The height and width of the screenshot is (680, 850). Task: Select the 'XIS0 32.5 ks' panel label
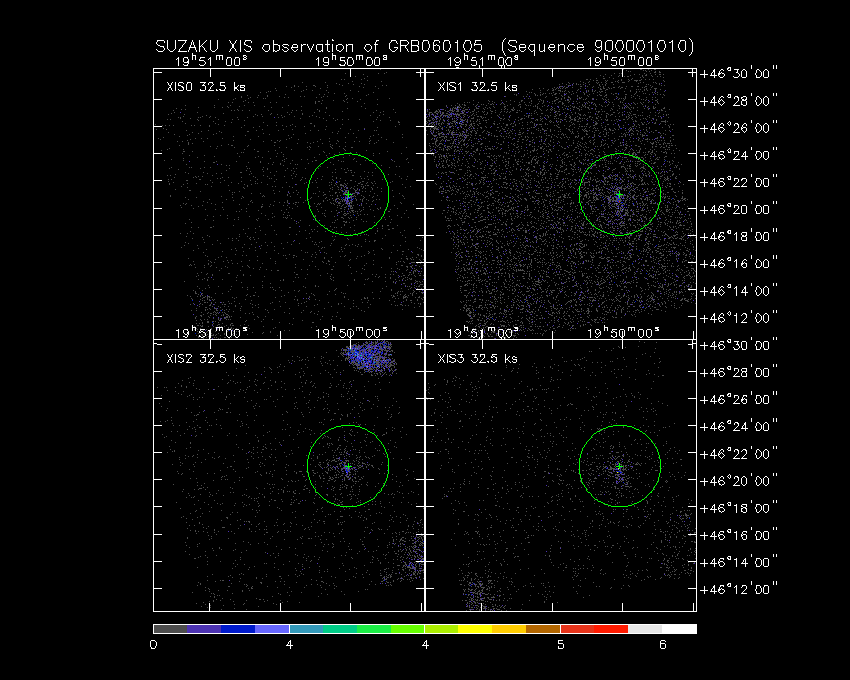206,87
